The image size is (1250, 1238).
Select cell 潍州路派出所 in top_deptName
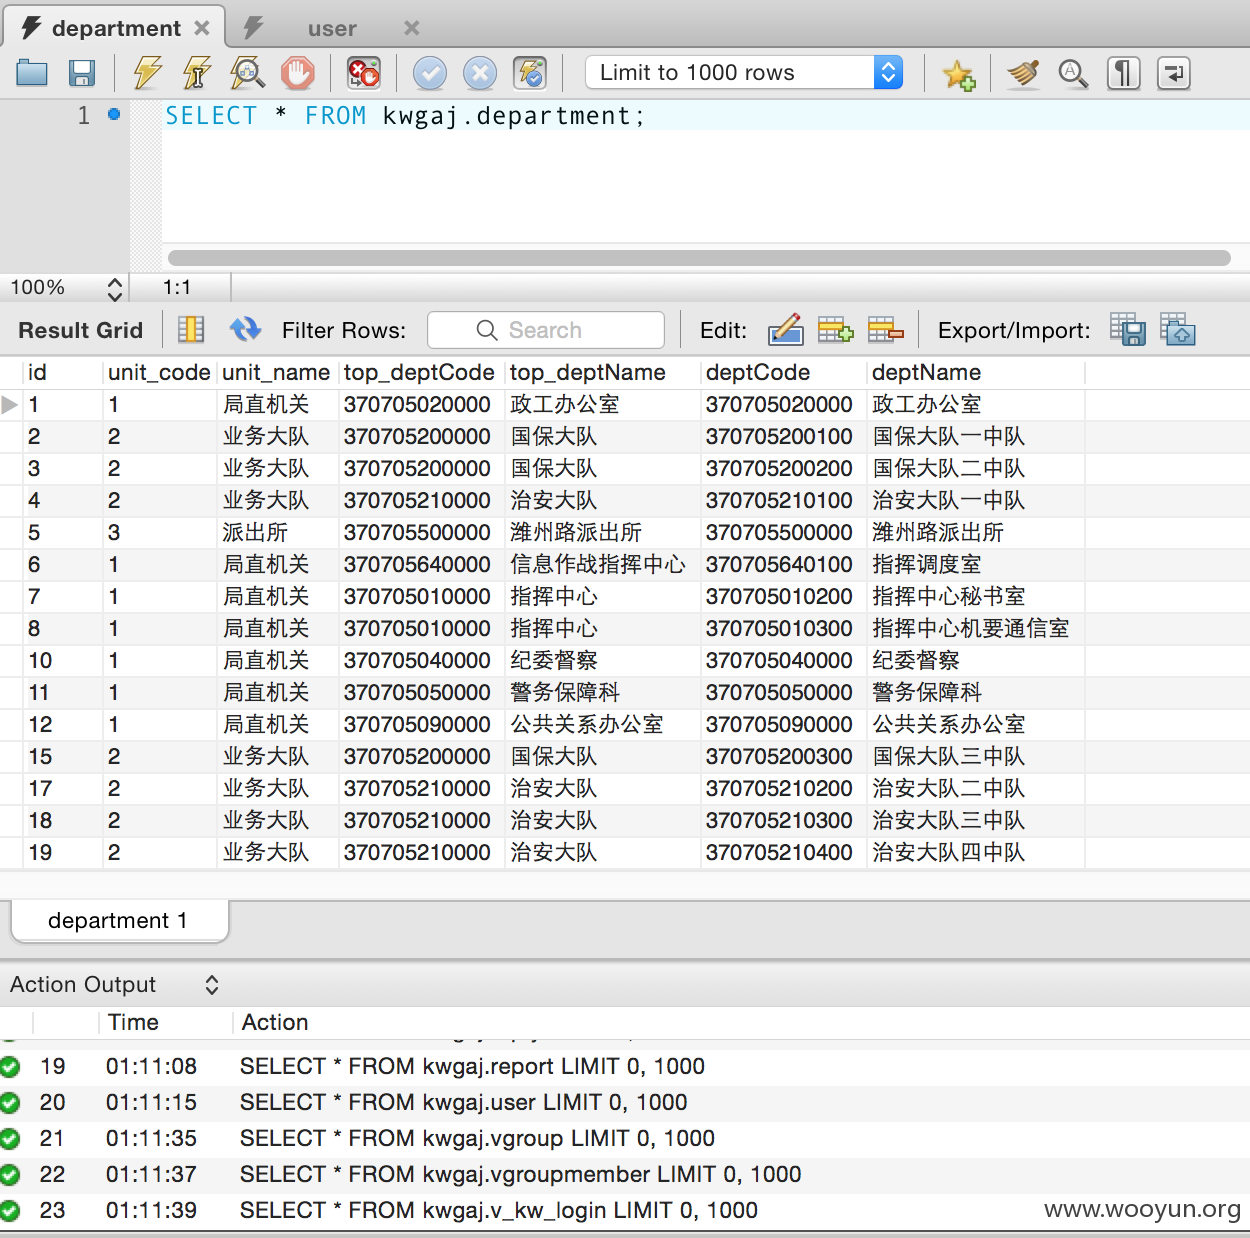click(602, 533)
